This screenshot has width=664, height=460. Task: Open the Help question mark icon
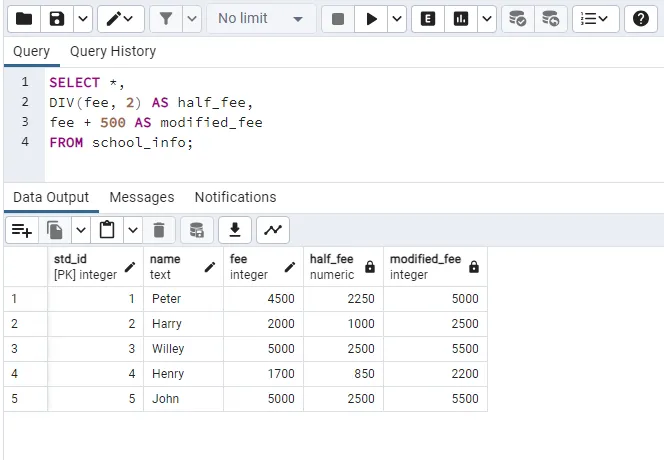coord(641,19)
